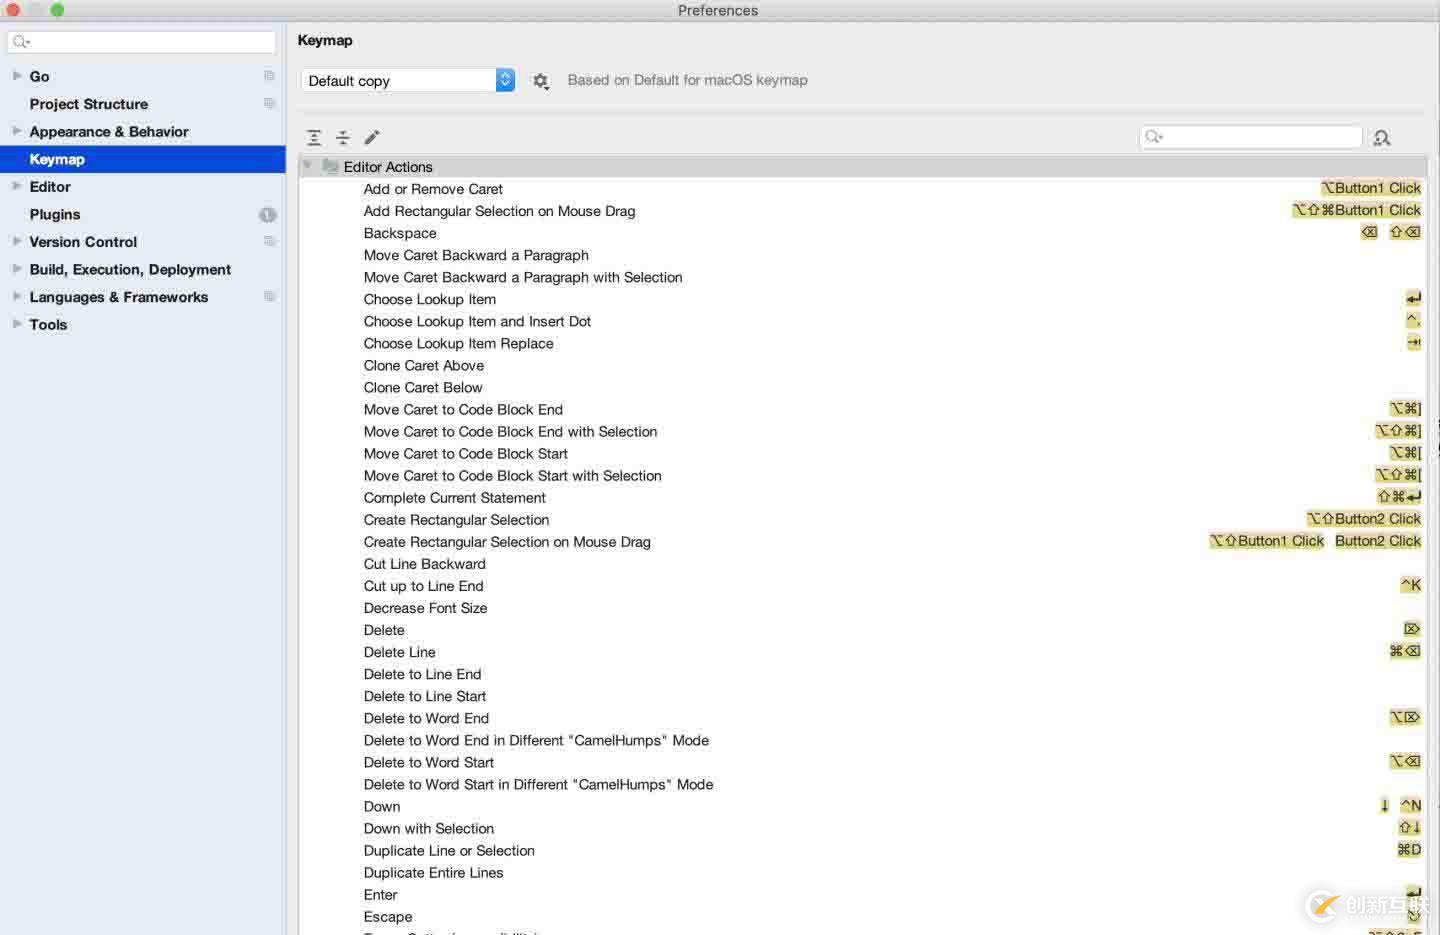The width and height of the screenshot is (1440, 935).
Task: Select Duplicate Entire Lines action
Action: (434, 872)
